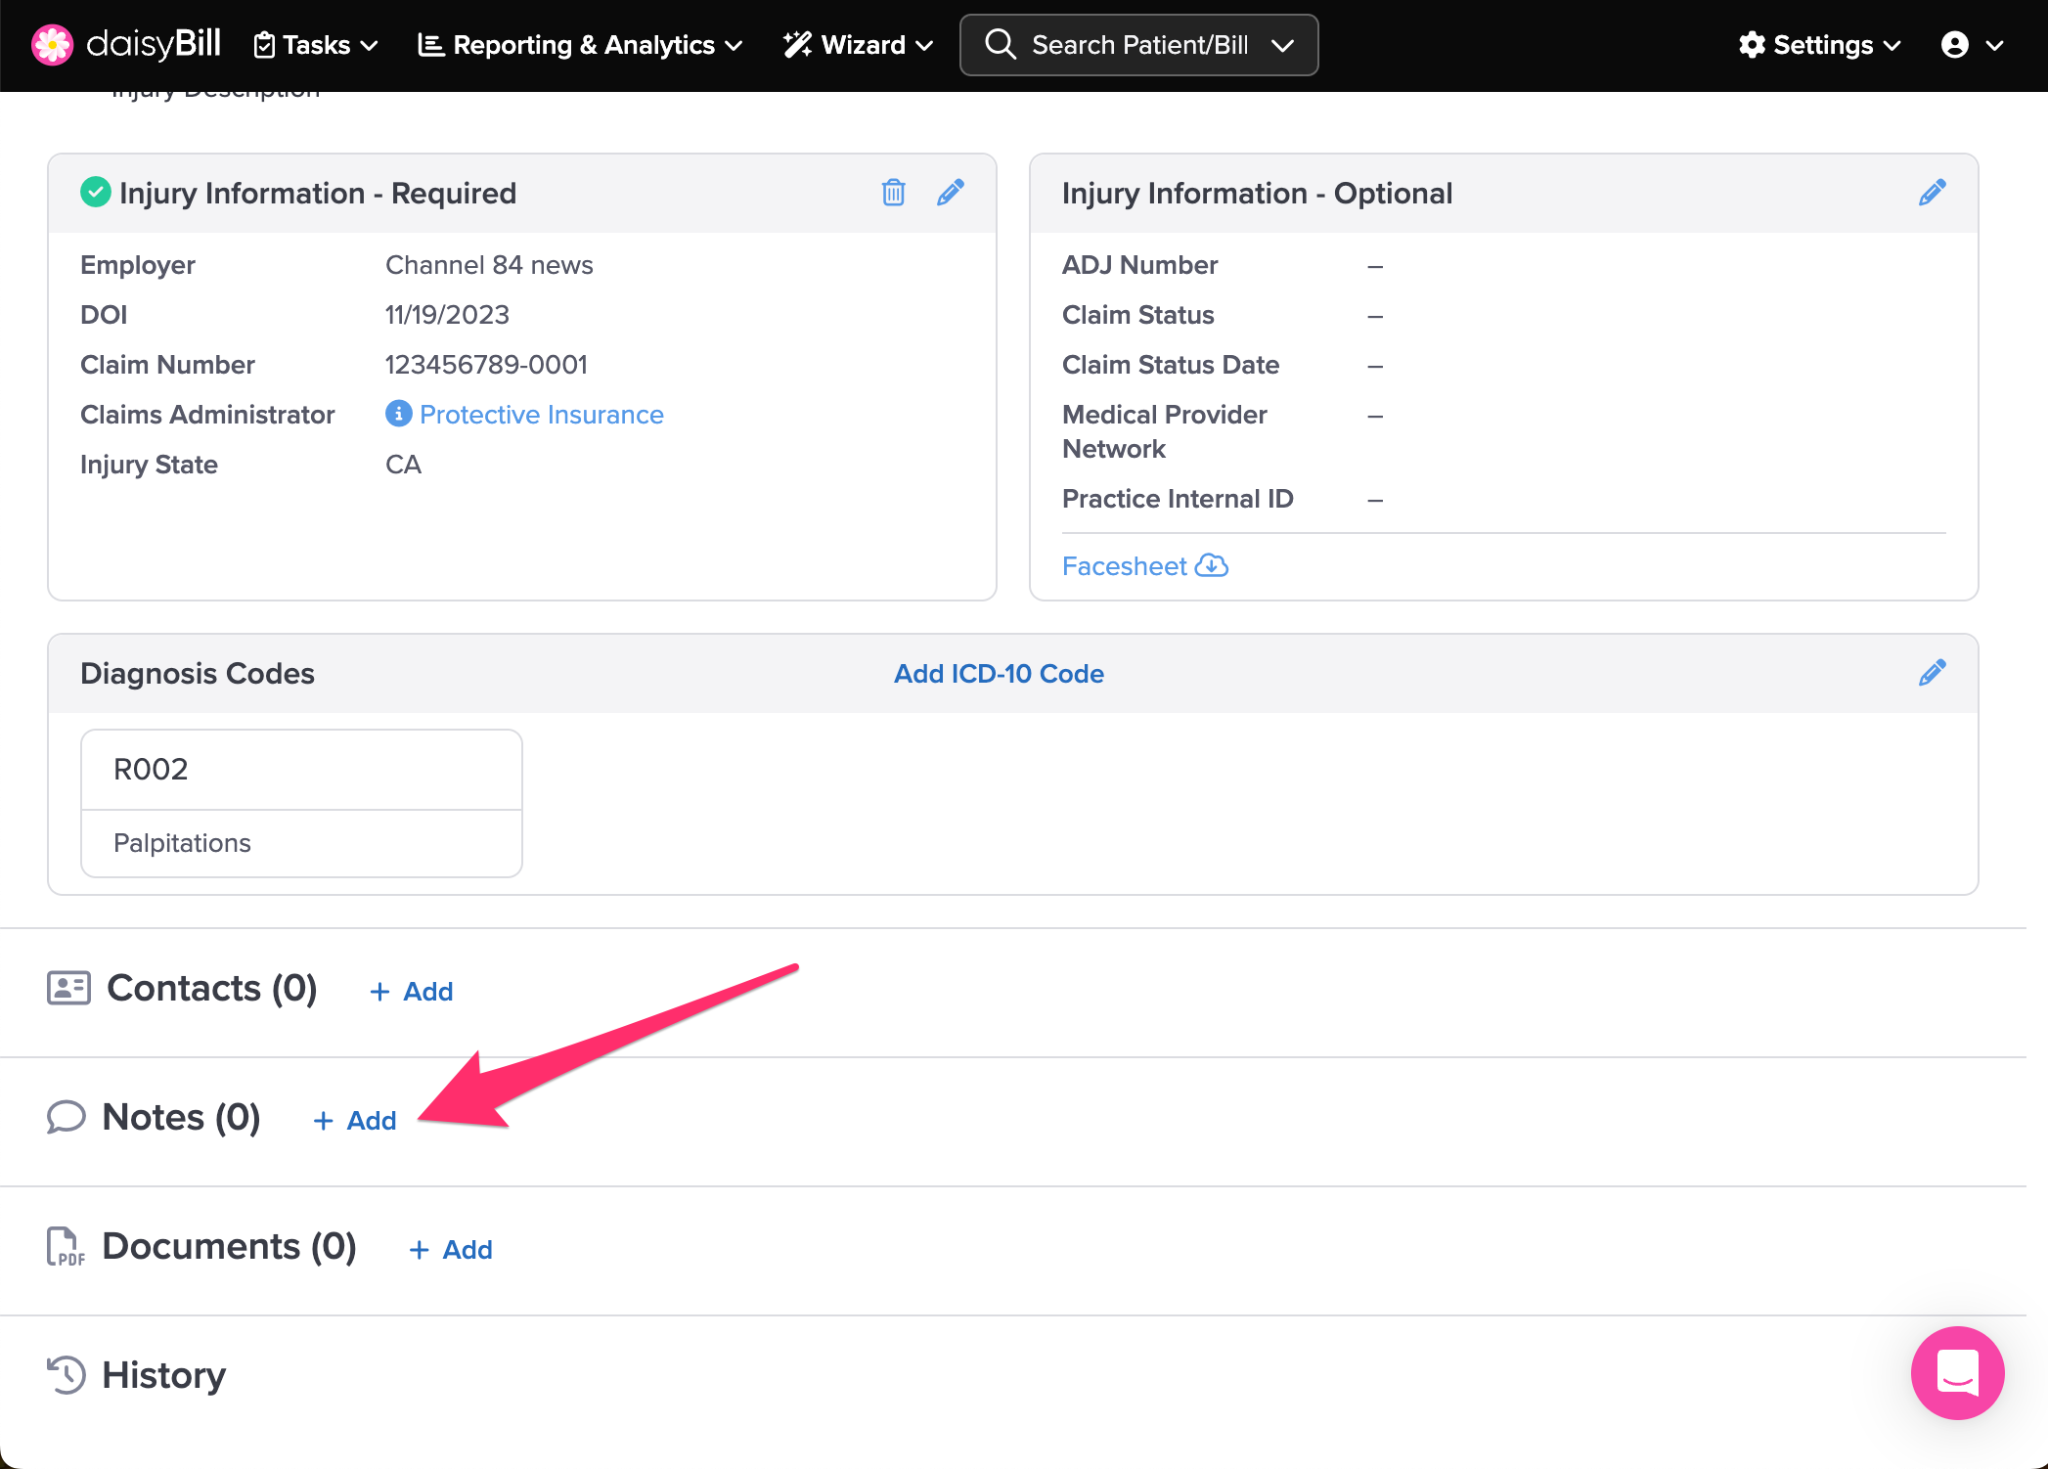Edit Injury Information - Required with pencil

click(950, 192)
